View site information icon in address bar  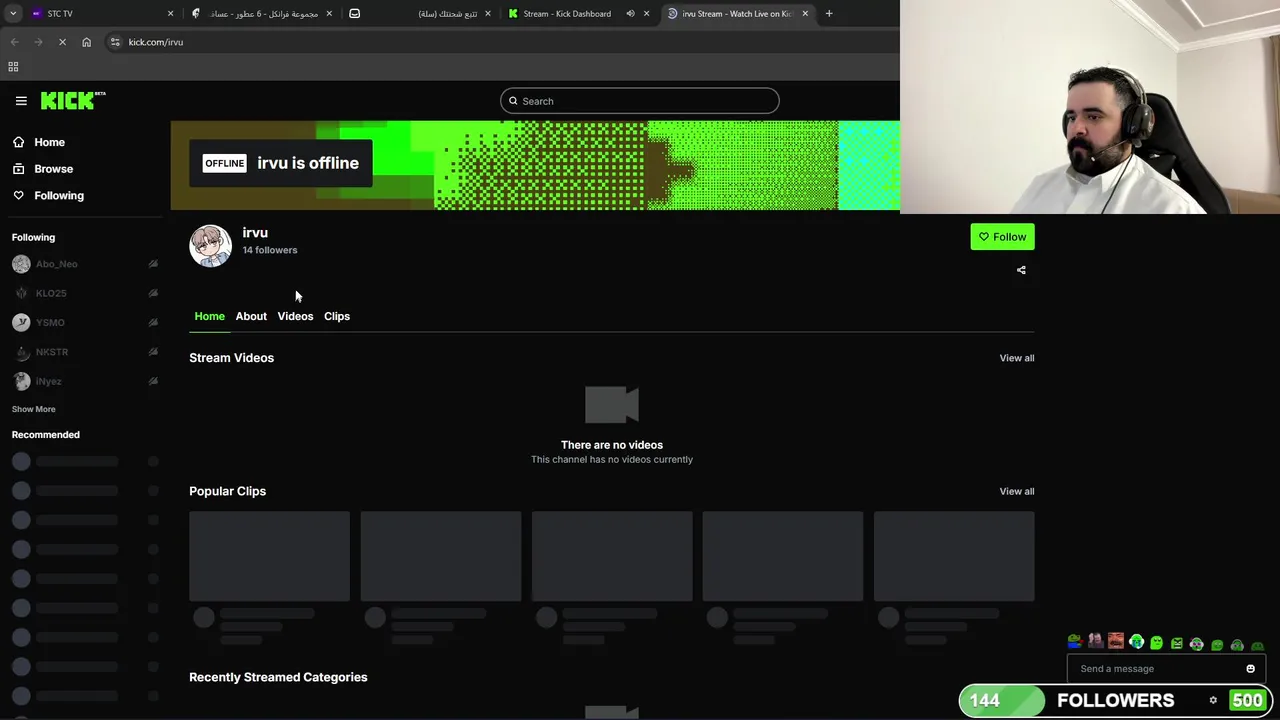coord(115,42)
